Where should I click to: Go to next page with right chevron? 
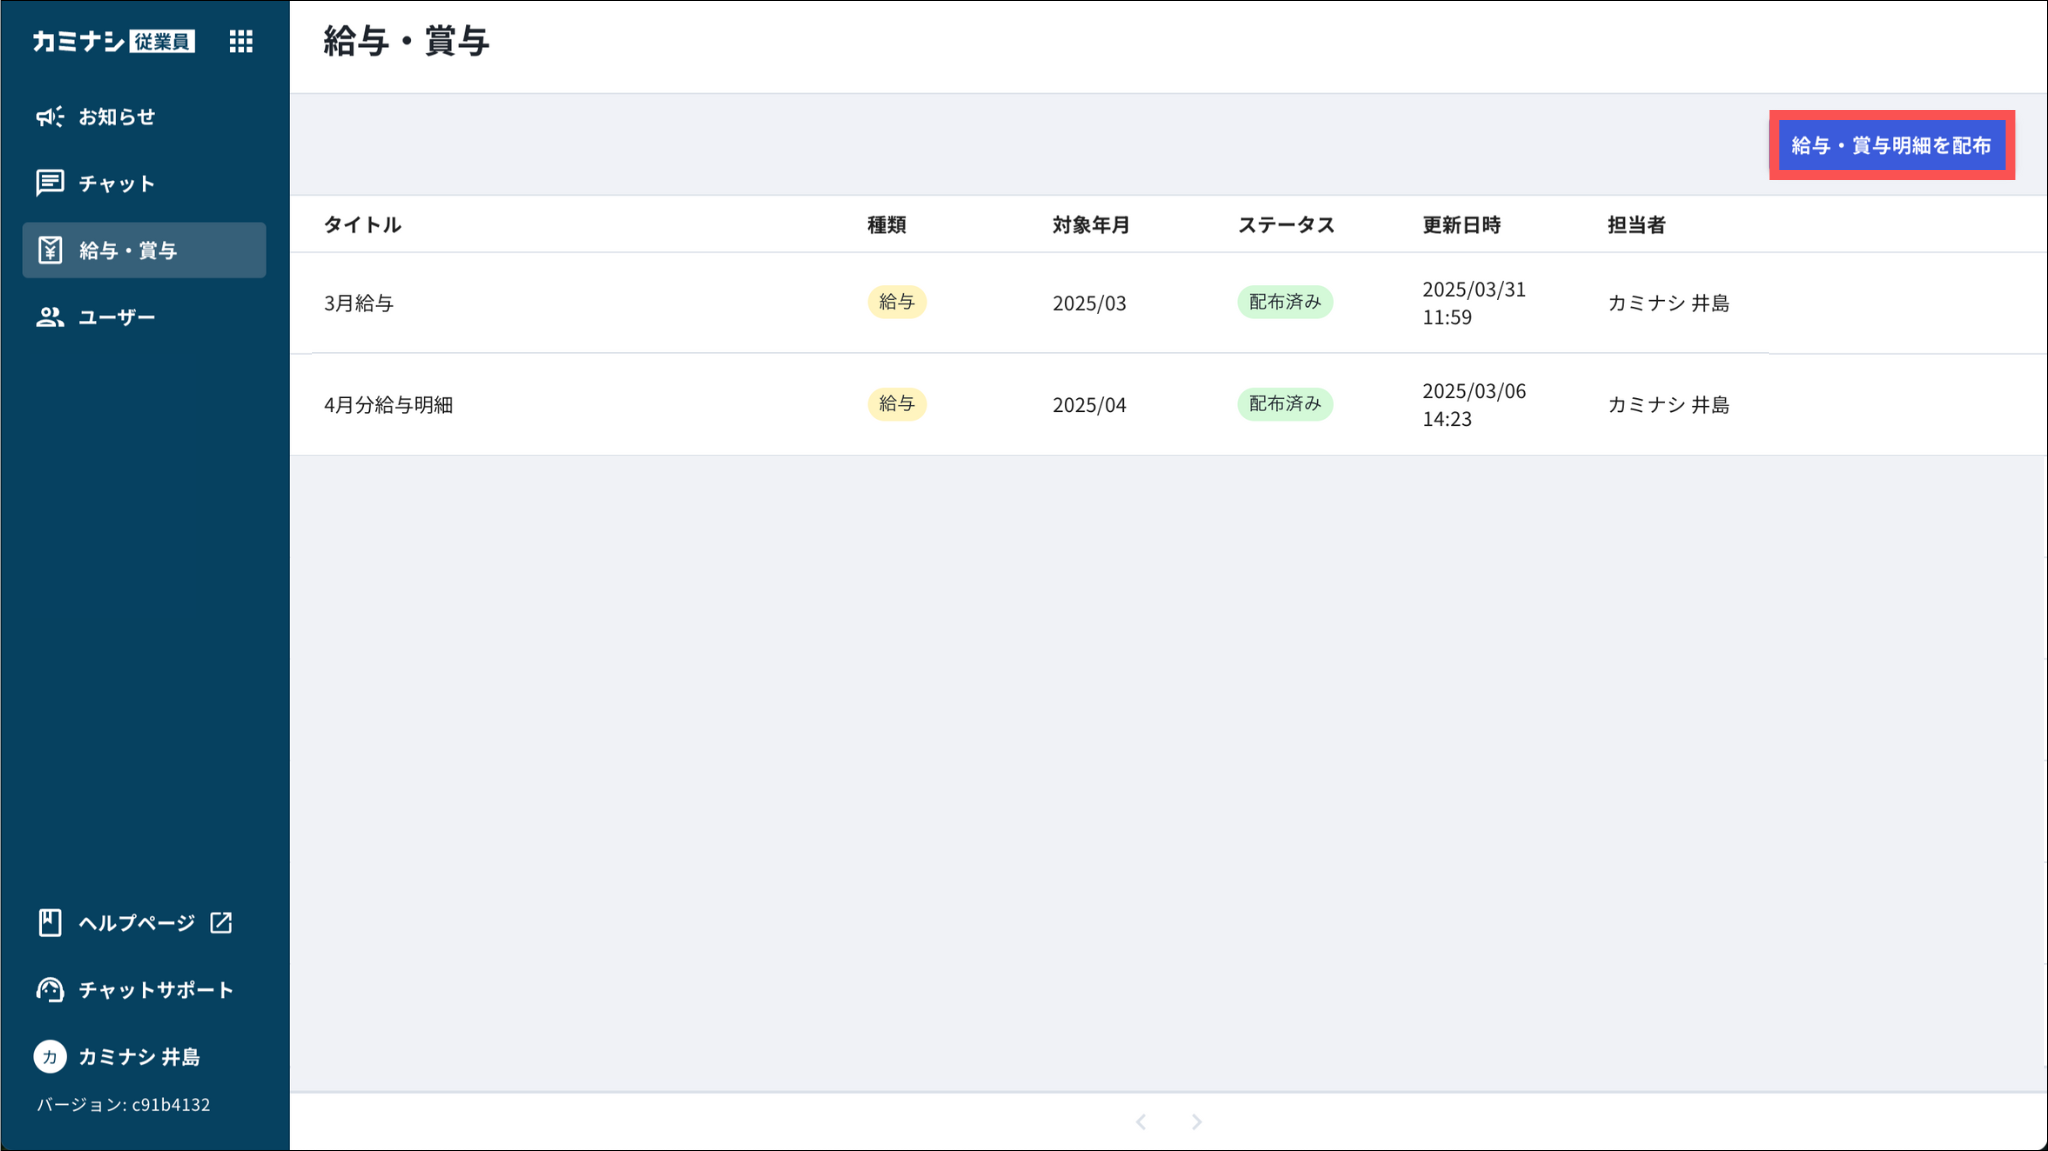[x=1196, y=1122]
